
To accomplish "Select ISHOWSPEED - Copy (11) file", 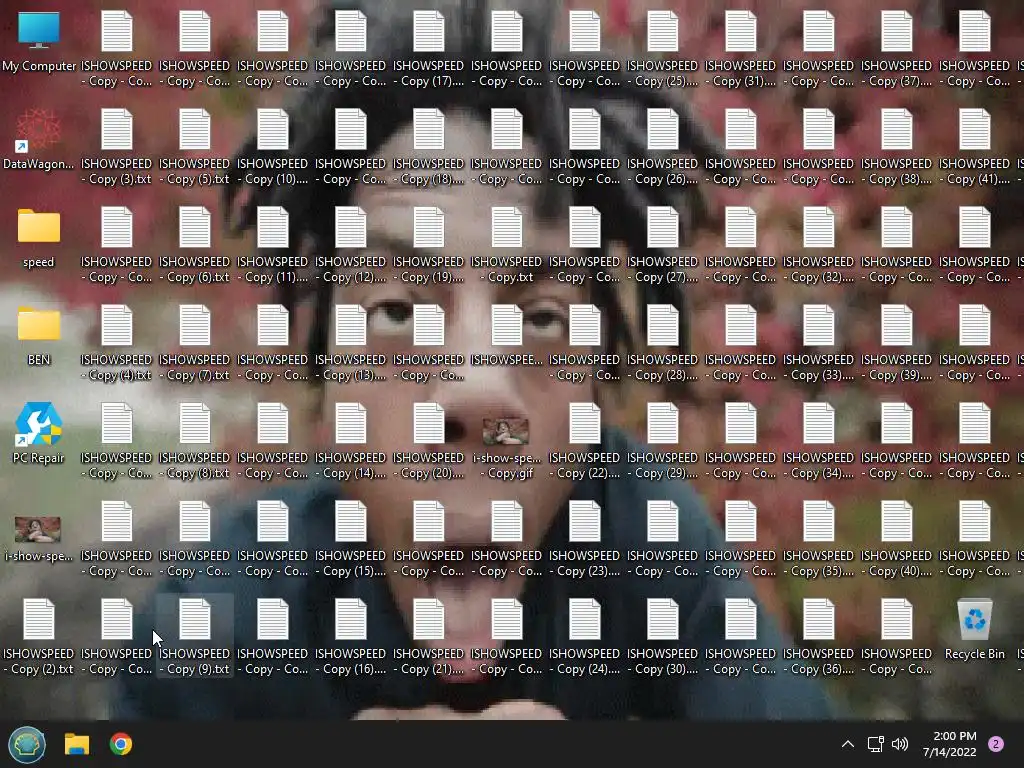I will (x=272, y=246).
